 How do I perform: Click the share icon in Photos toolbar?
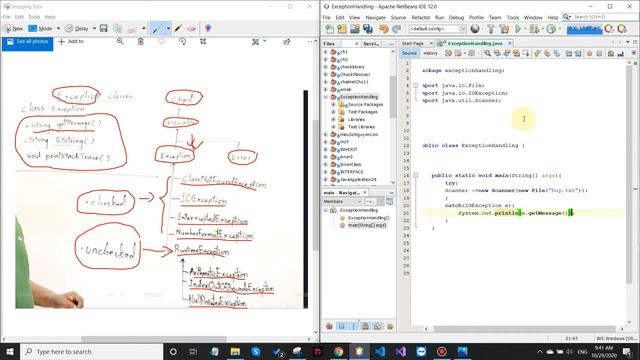point(287,41)
